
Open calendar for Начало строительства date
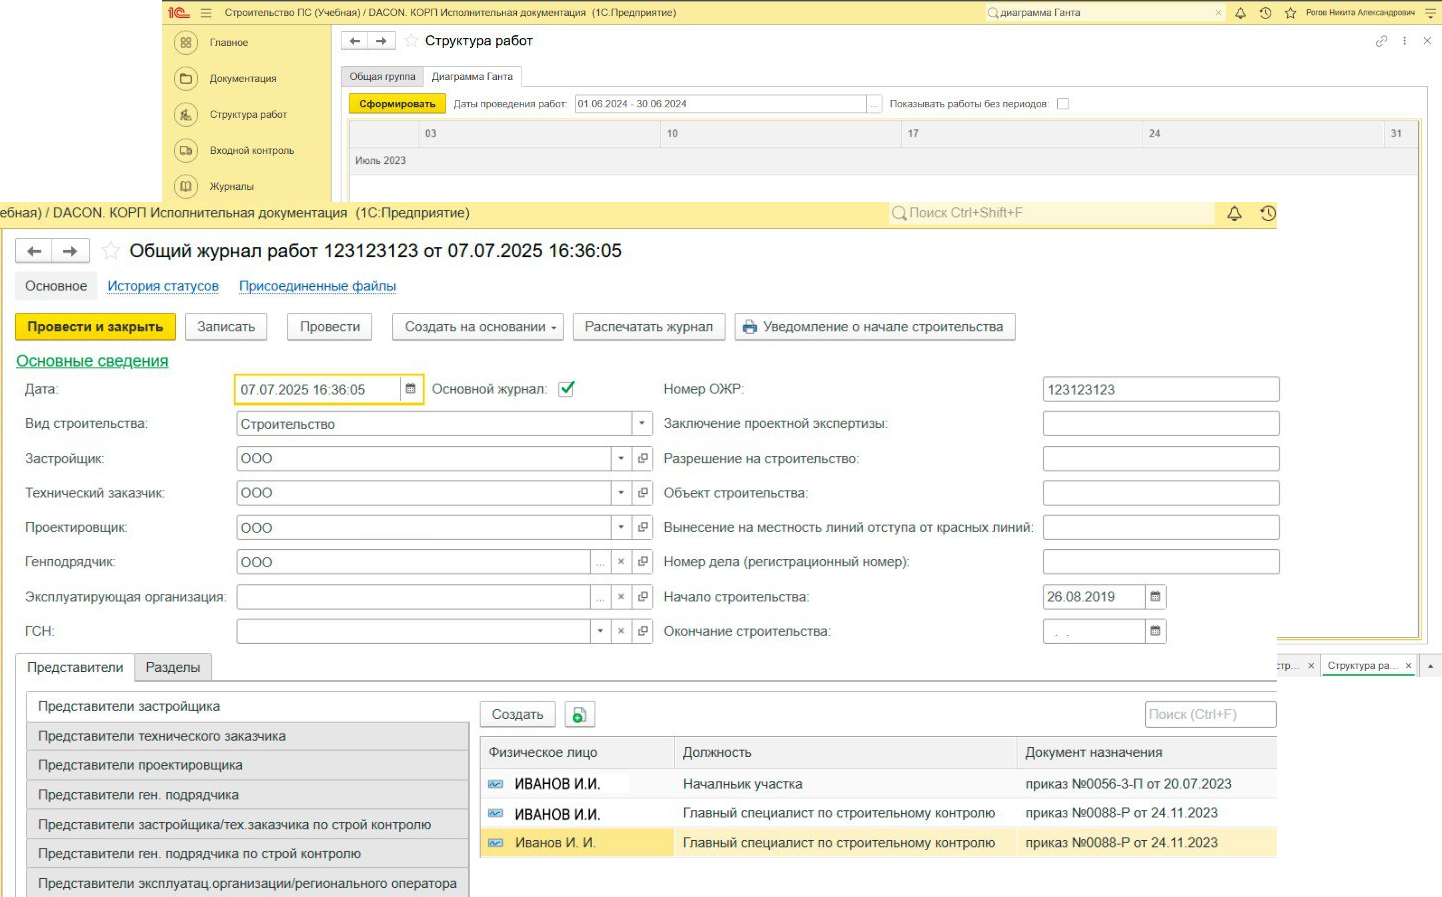[1155, 597]
